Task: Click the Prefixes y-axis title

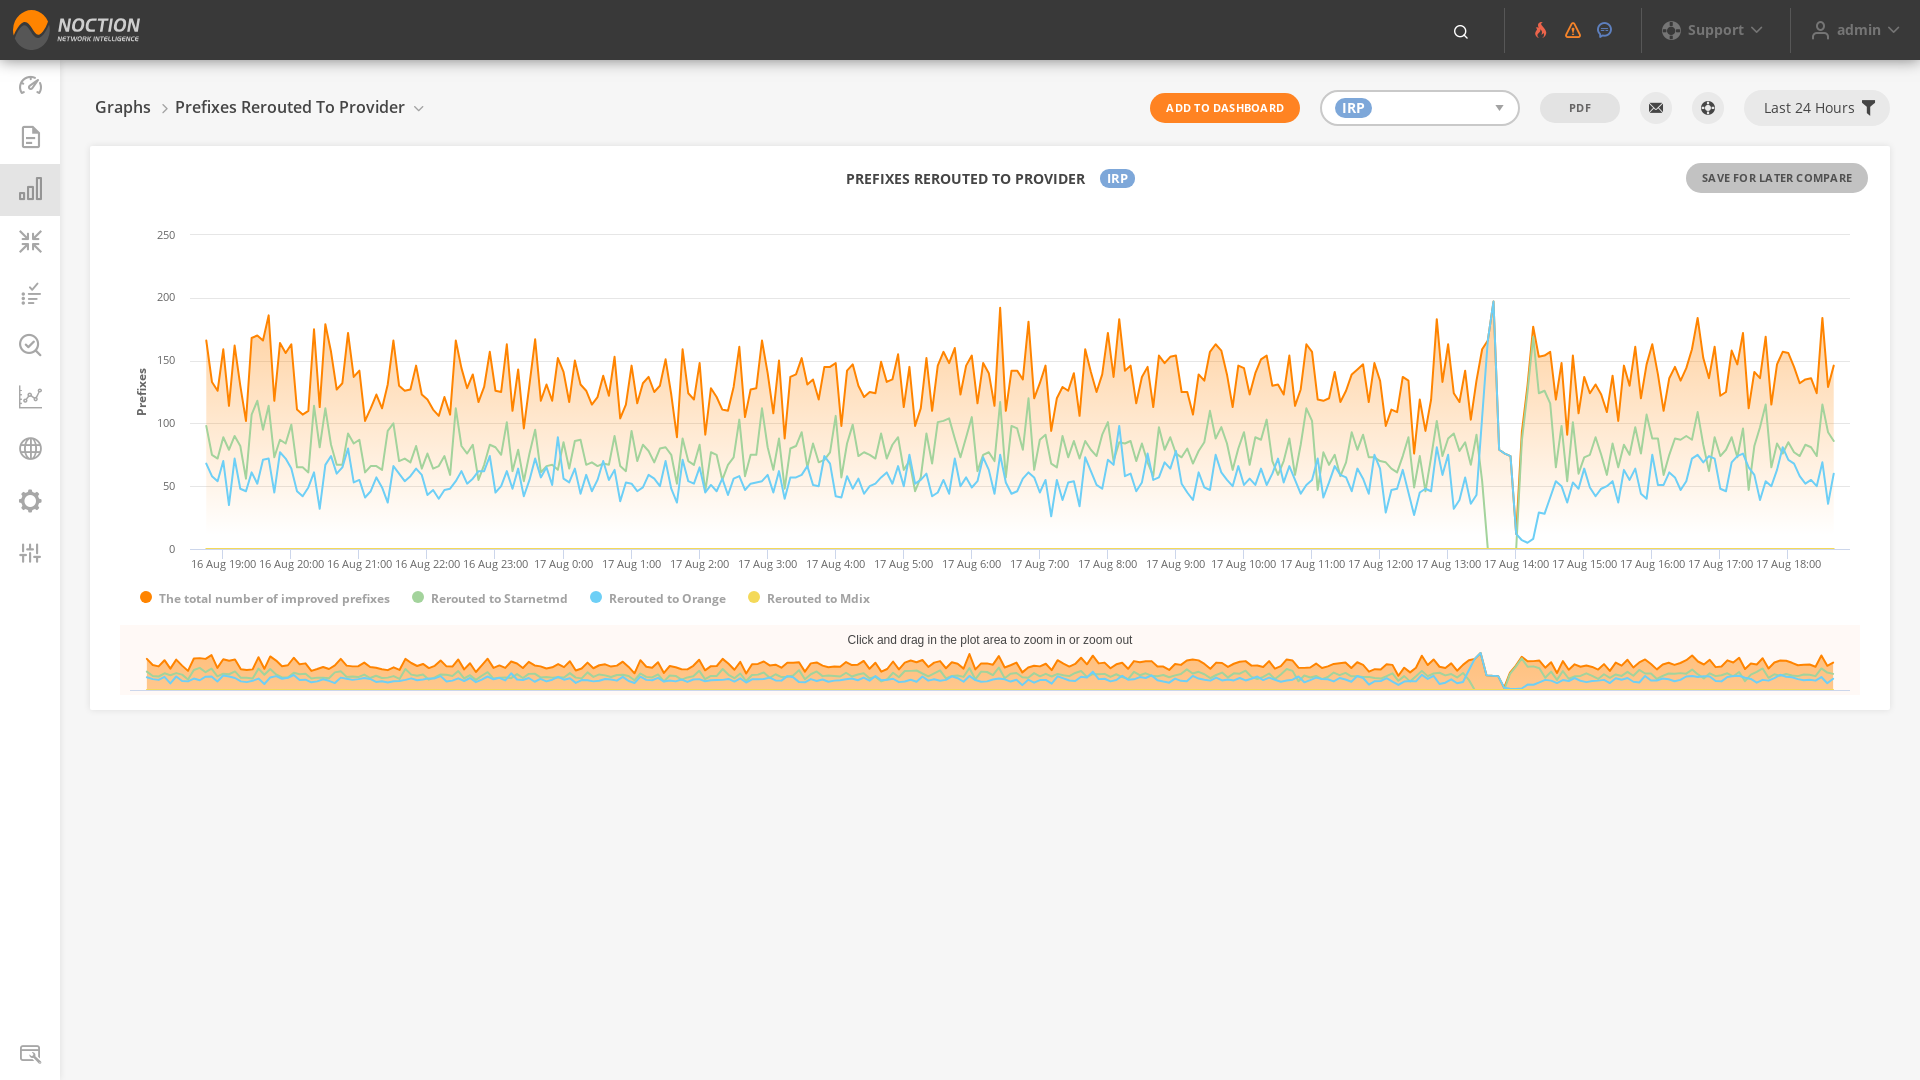Action: point(142,392)
